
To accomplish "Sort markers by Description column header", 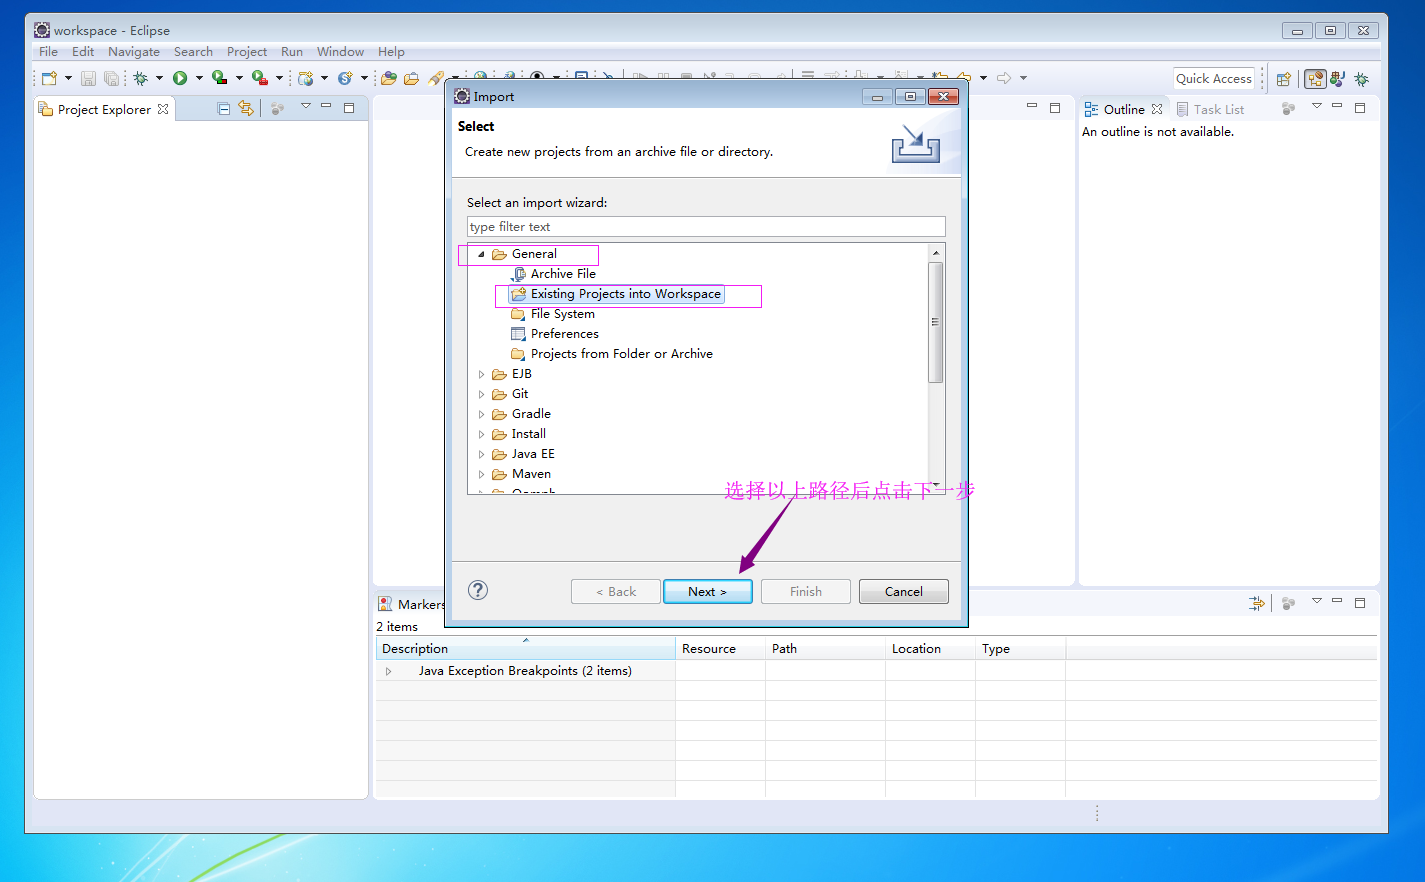I will (525, 649).
